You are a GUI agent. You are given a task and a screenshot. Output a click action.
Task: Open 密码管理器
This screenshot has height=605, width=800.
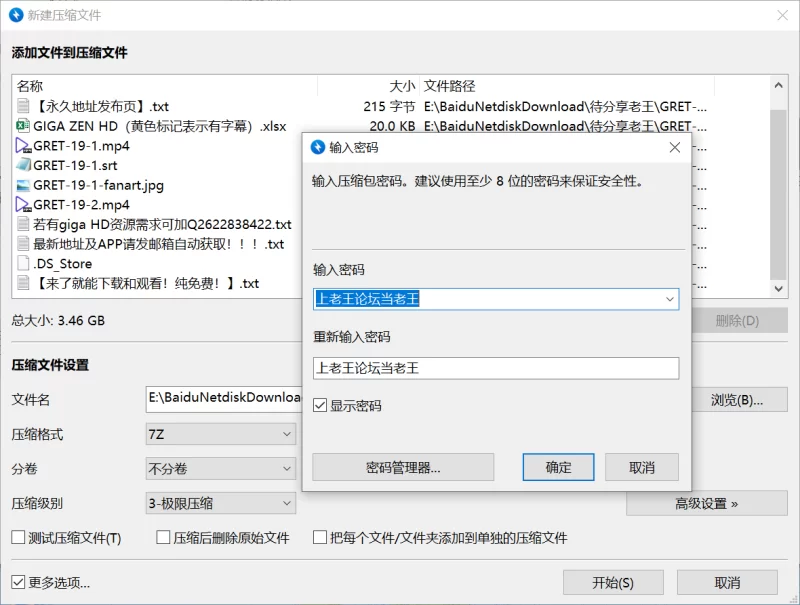click(x=403, y=467)
